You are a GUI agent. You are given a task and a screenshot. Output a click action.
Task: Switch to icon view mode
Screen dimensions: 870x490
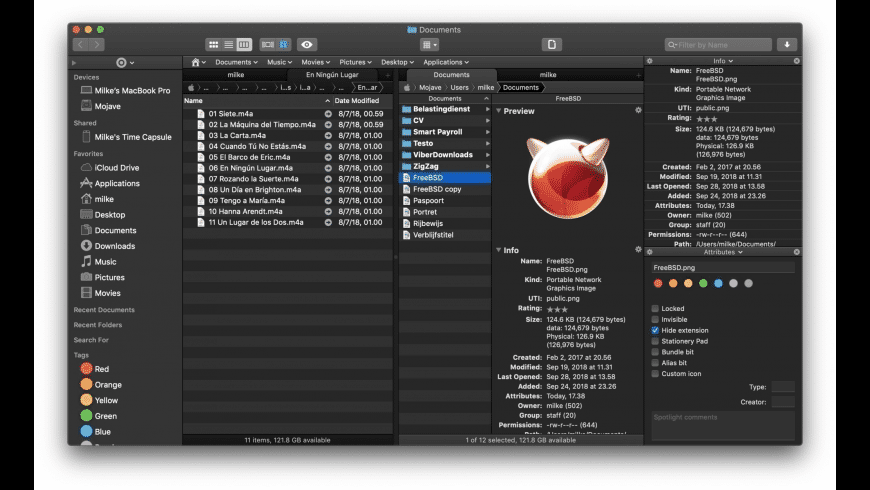[213, 45]
